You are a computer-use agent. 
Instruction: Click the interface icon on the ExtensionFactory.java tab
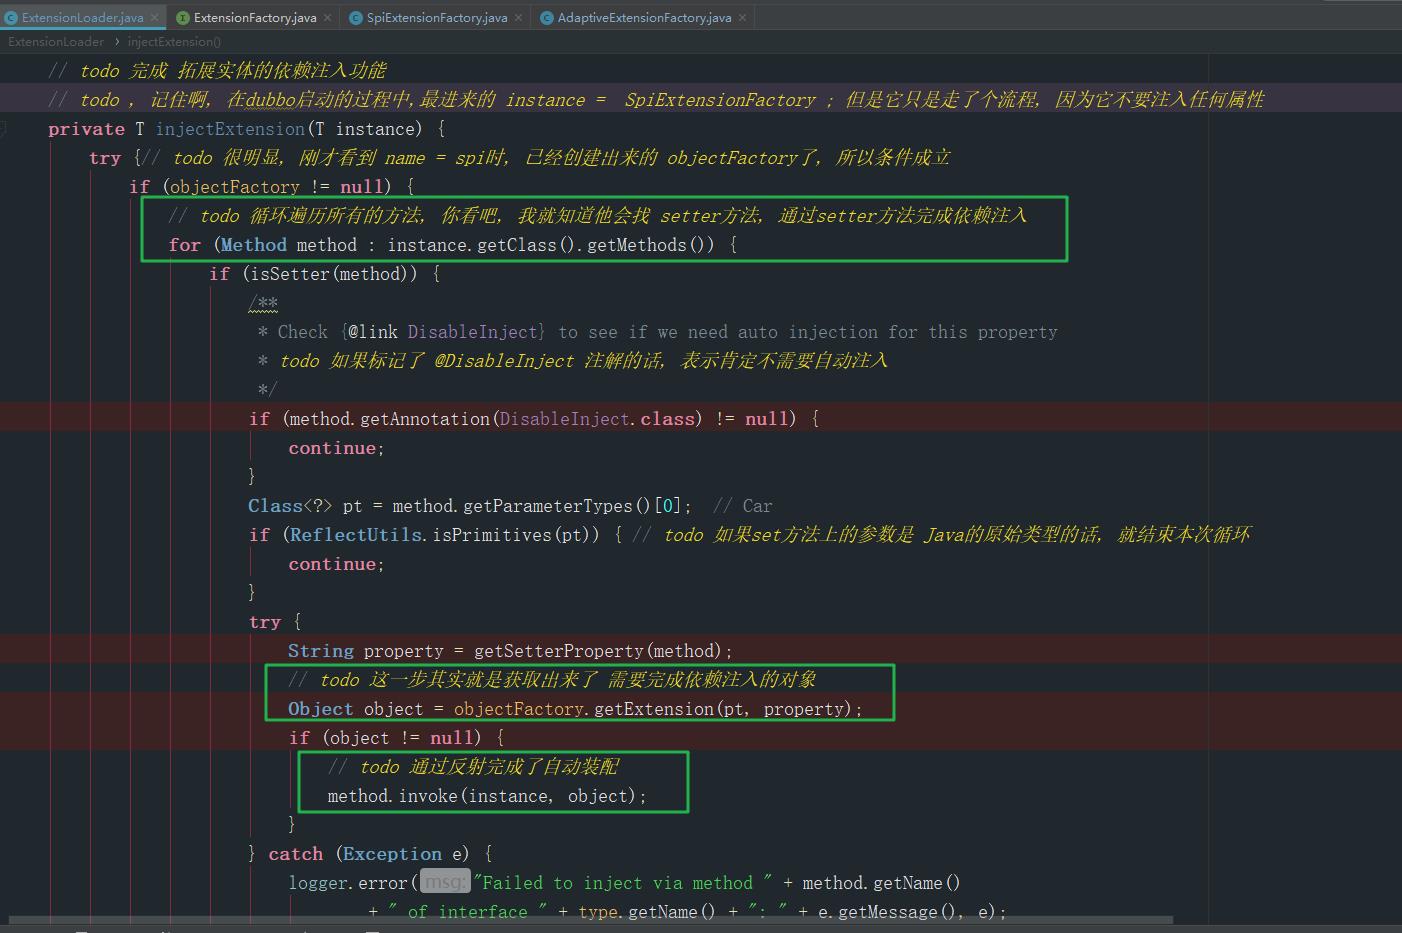click(x=183, y=18)
